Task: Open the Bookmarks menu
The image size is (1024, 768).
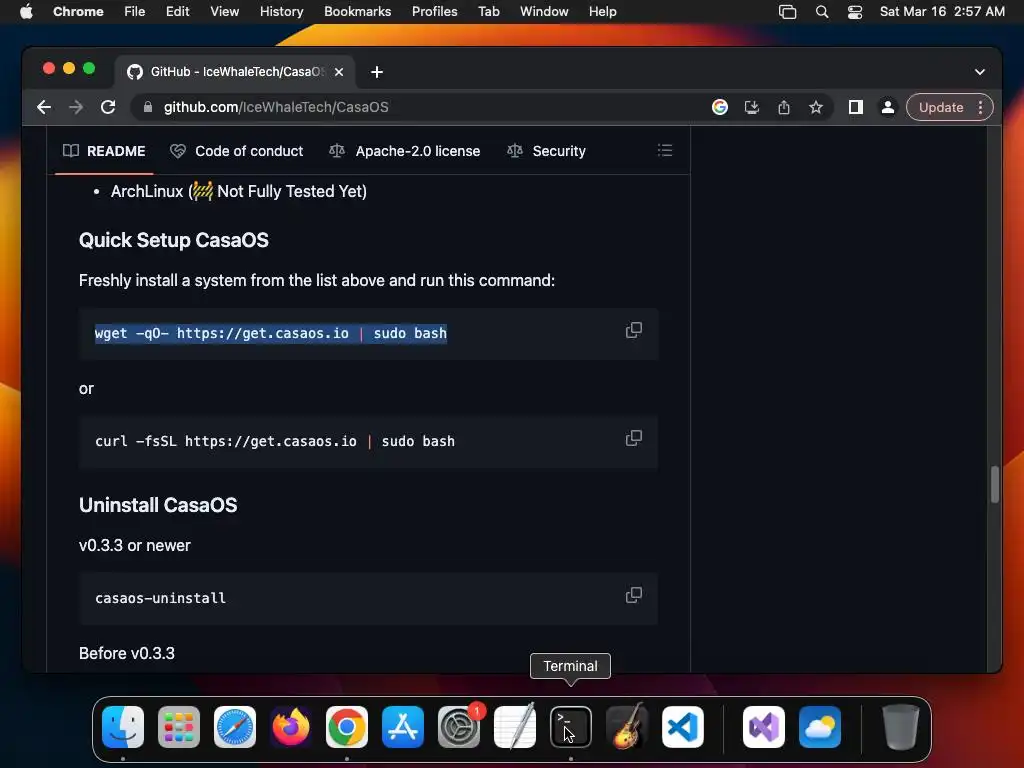Action: 357,12
